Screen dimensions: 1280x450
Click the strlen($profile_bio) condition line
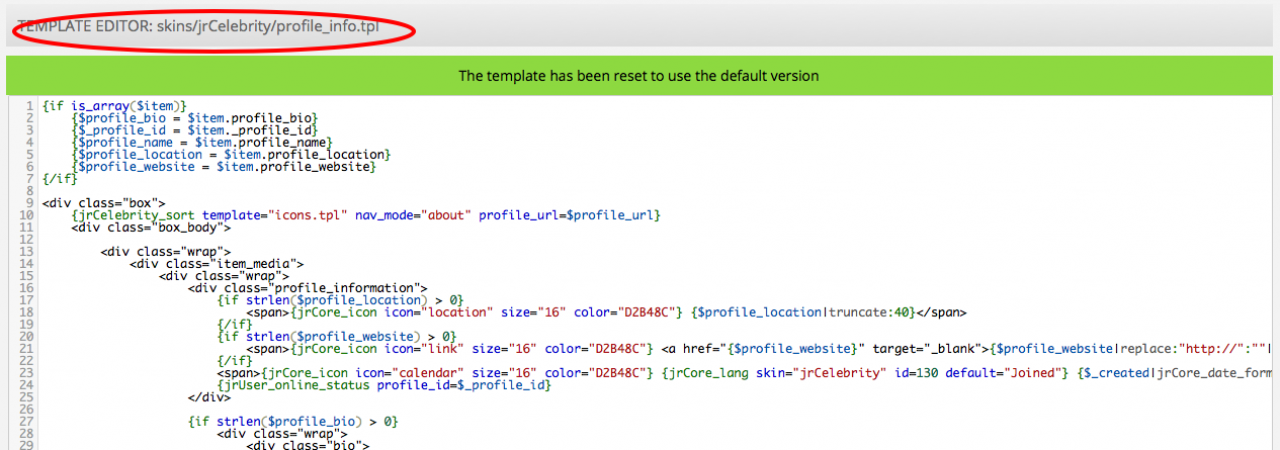293,422
